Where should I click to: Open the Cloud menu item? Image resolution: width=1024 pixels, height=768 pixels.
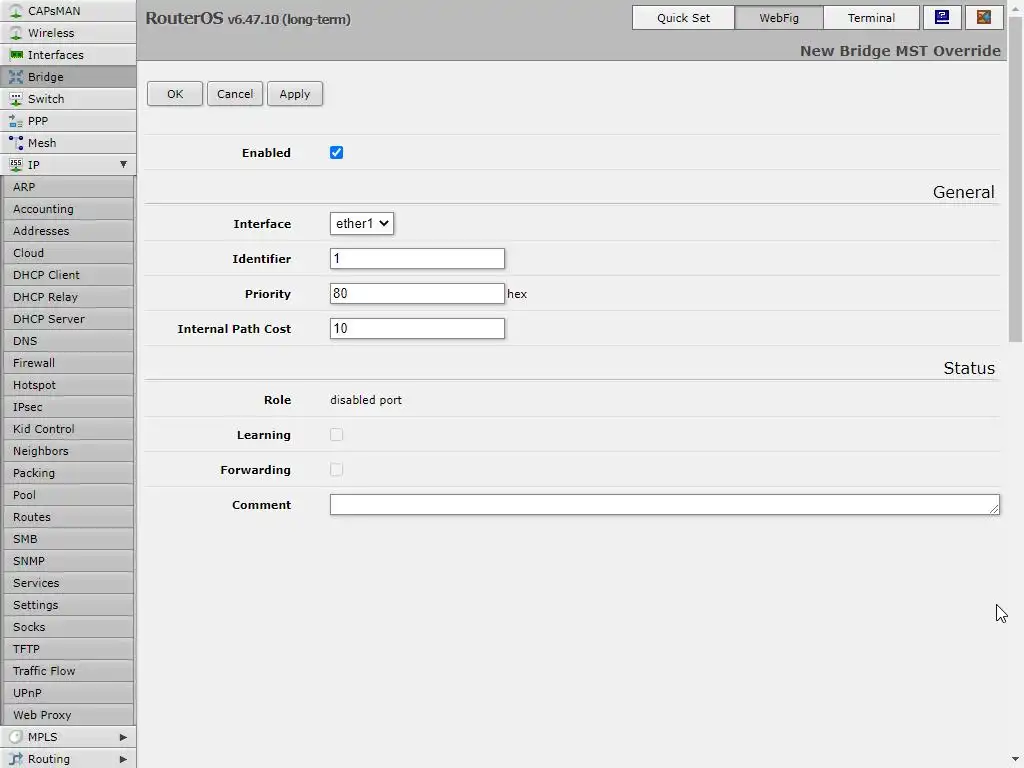(69, 253)
